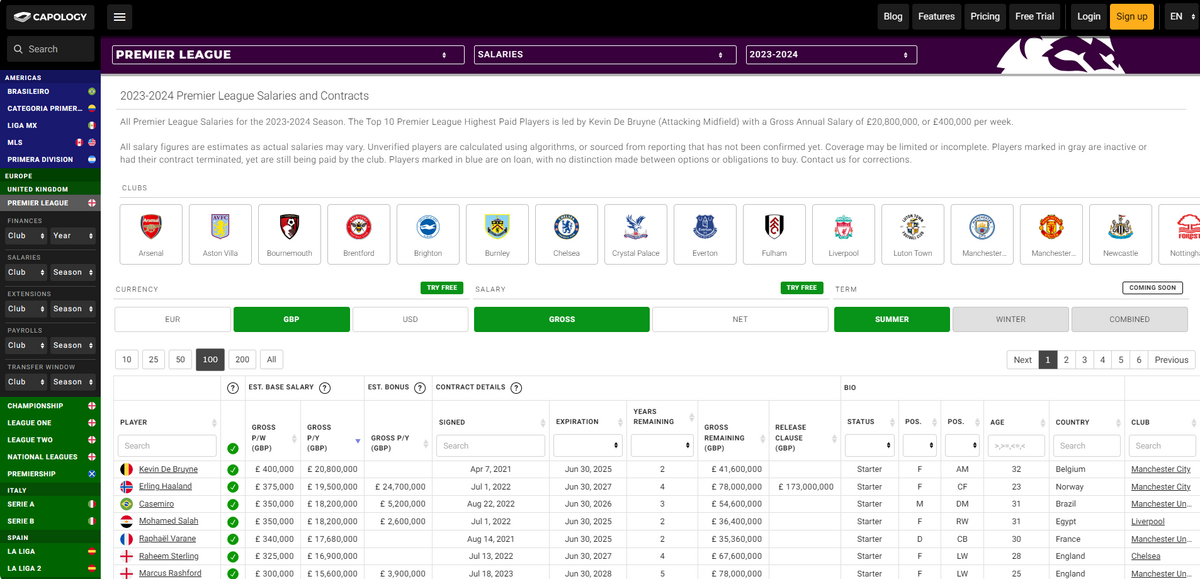
Task: Select the Manchester United club crest
Action: coord(1051,234)
